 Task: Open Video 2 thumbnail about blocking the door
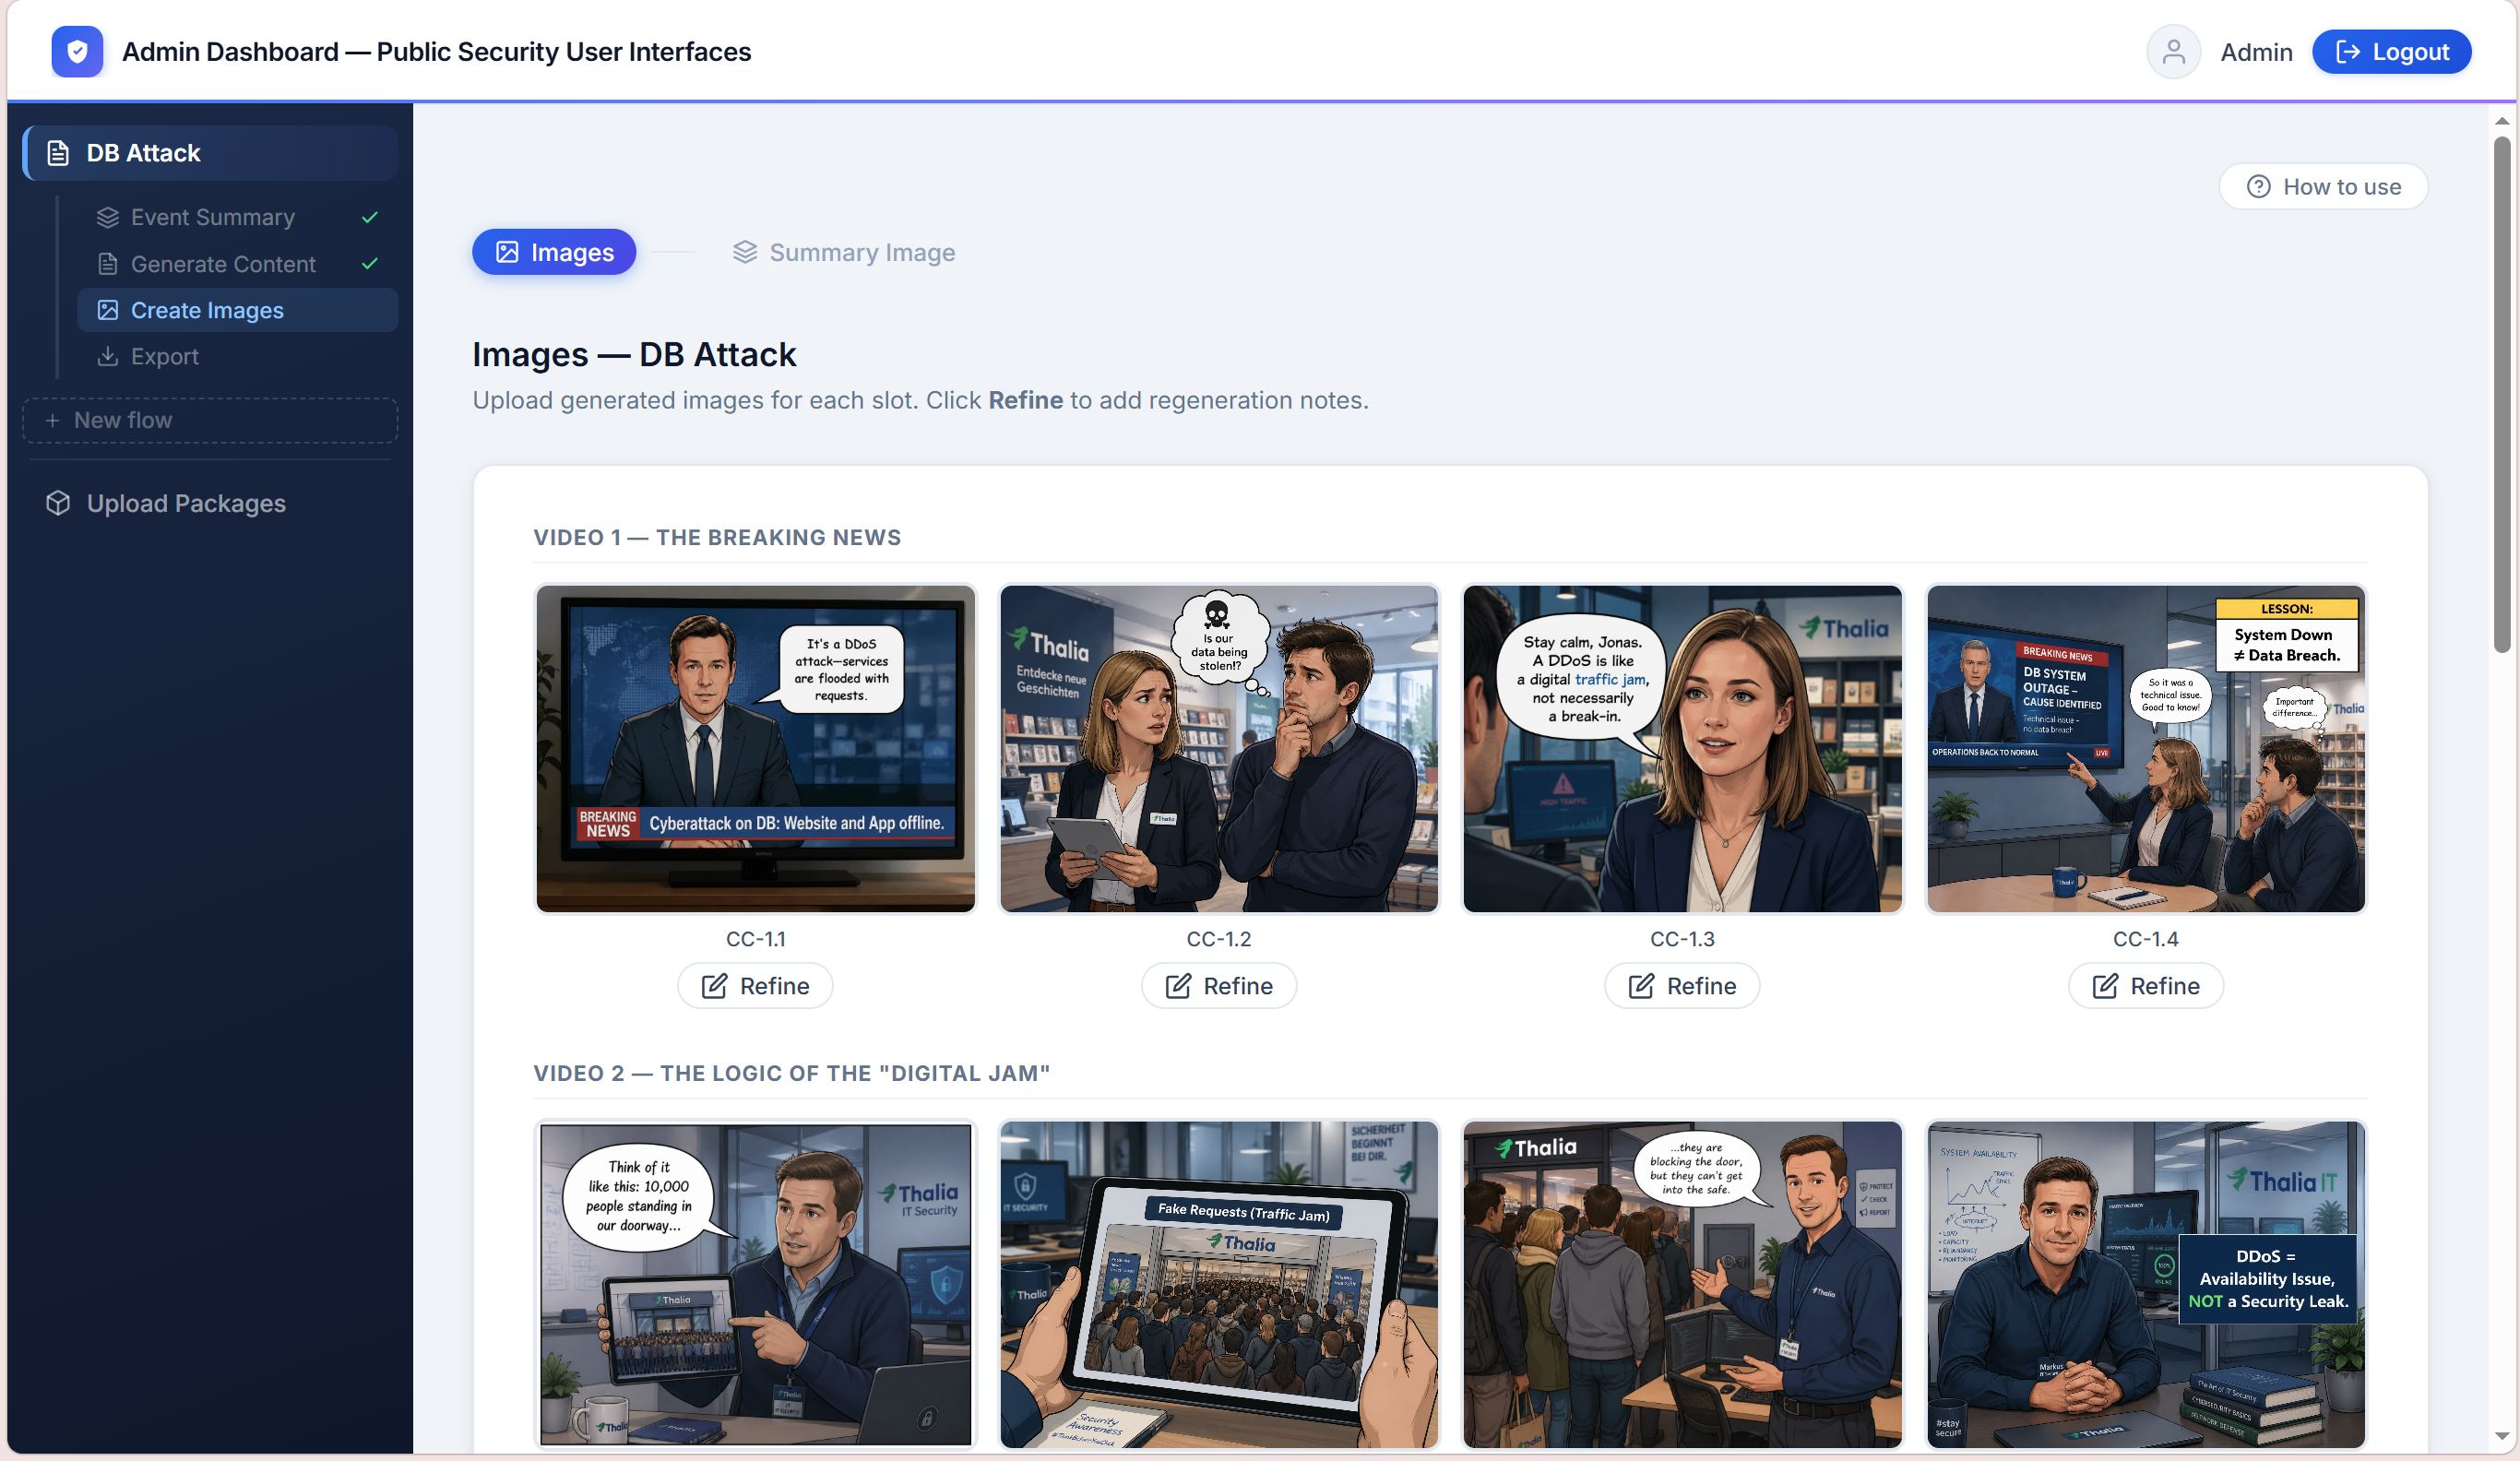(1683, 1285)
